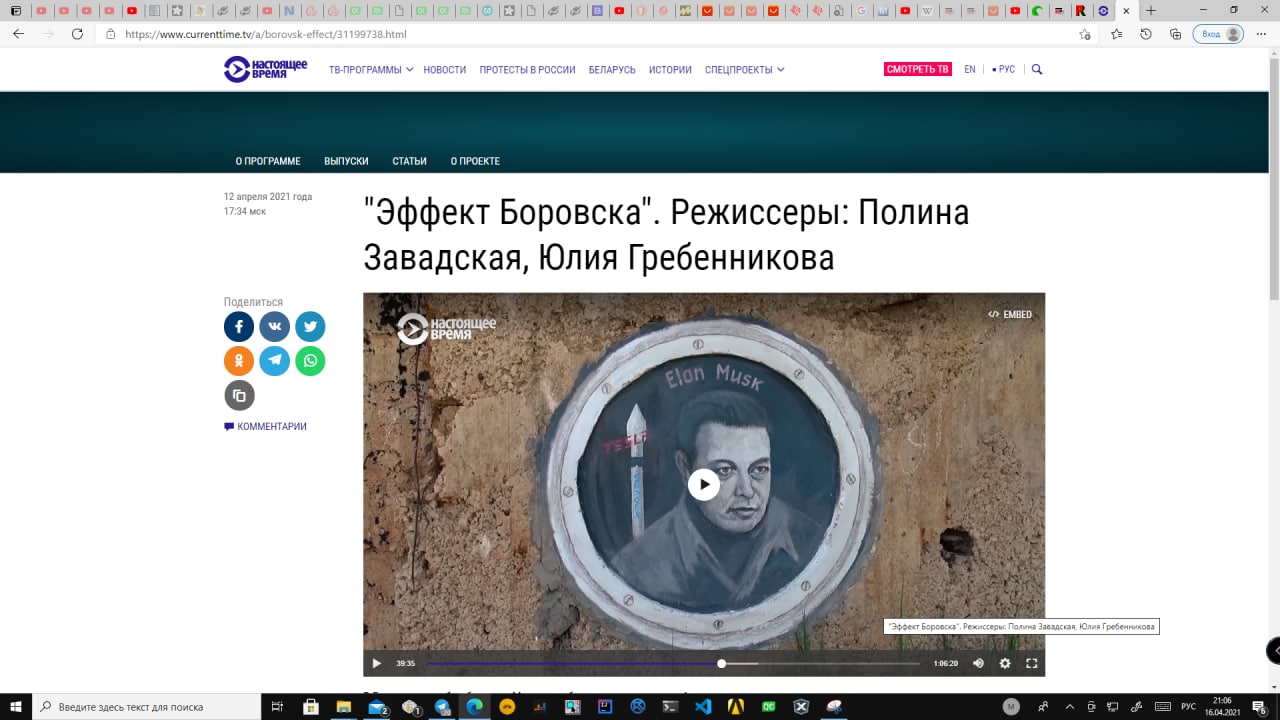The height and width of the screenshot is (720, 1280).
Task: Open Task View on taskbar
Action: click(278, 706)
